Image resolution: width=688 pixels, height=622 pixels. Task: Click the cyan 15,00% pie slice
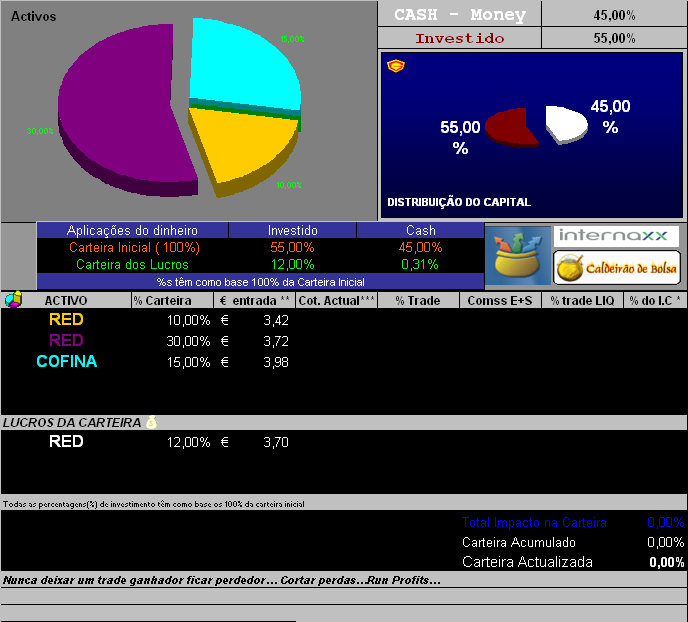click(244, 66)
